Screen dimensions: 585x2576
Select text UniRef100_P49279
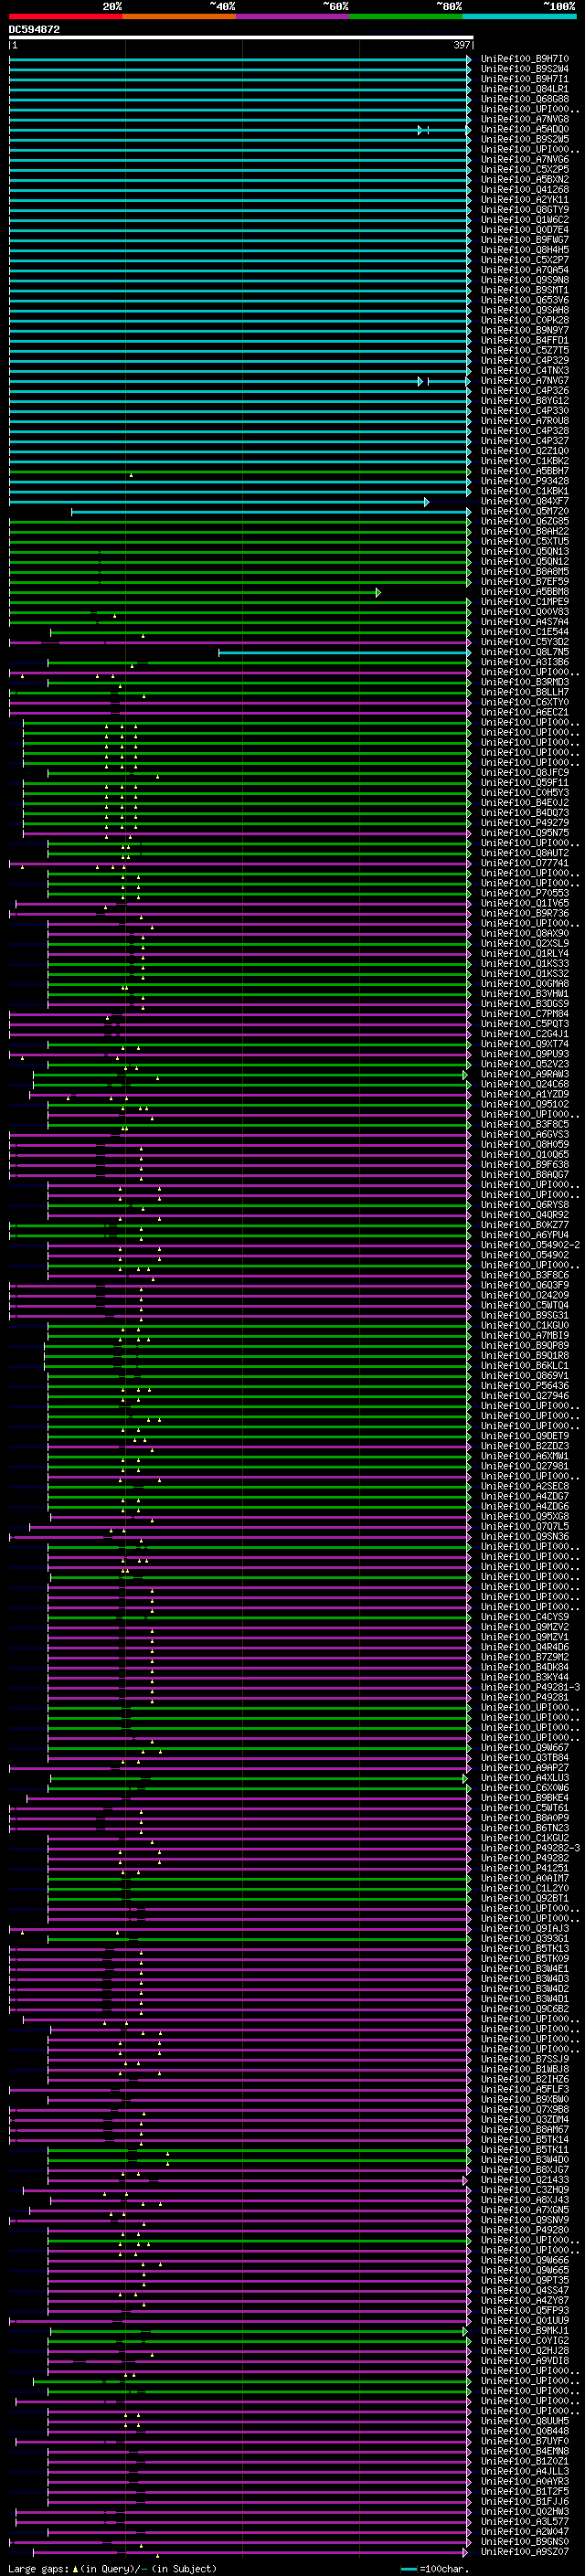click(x=524, y=822)
